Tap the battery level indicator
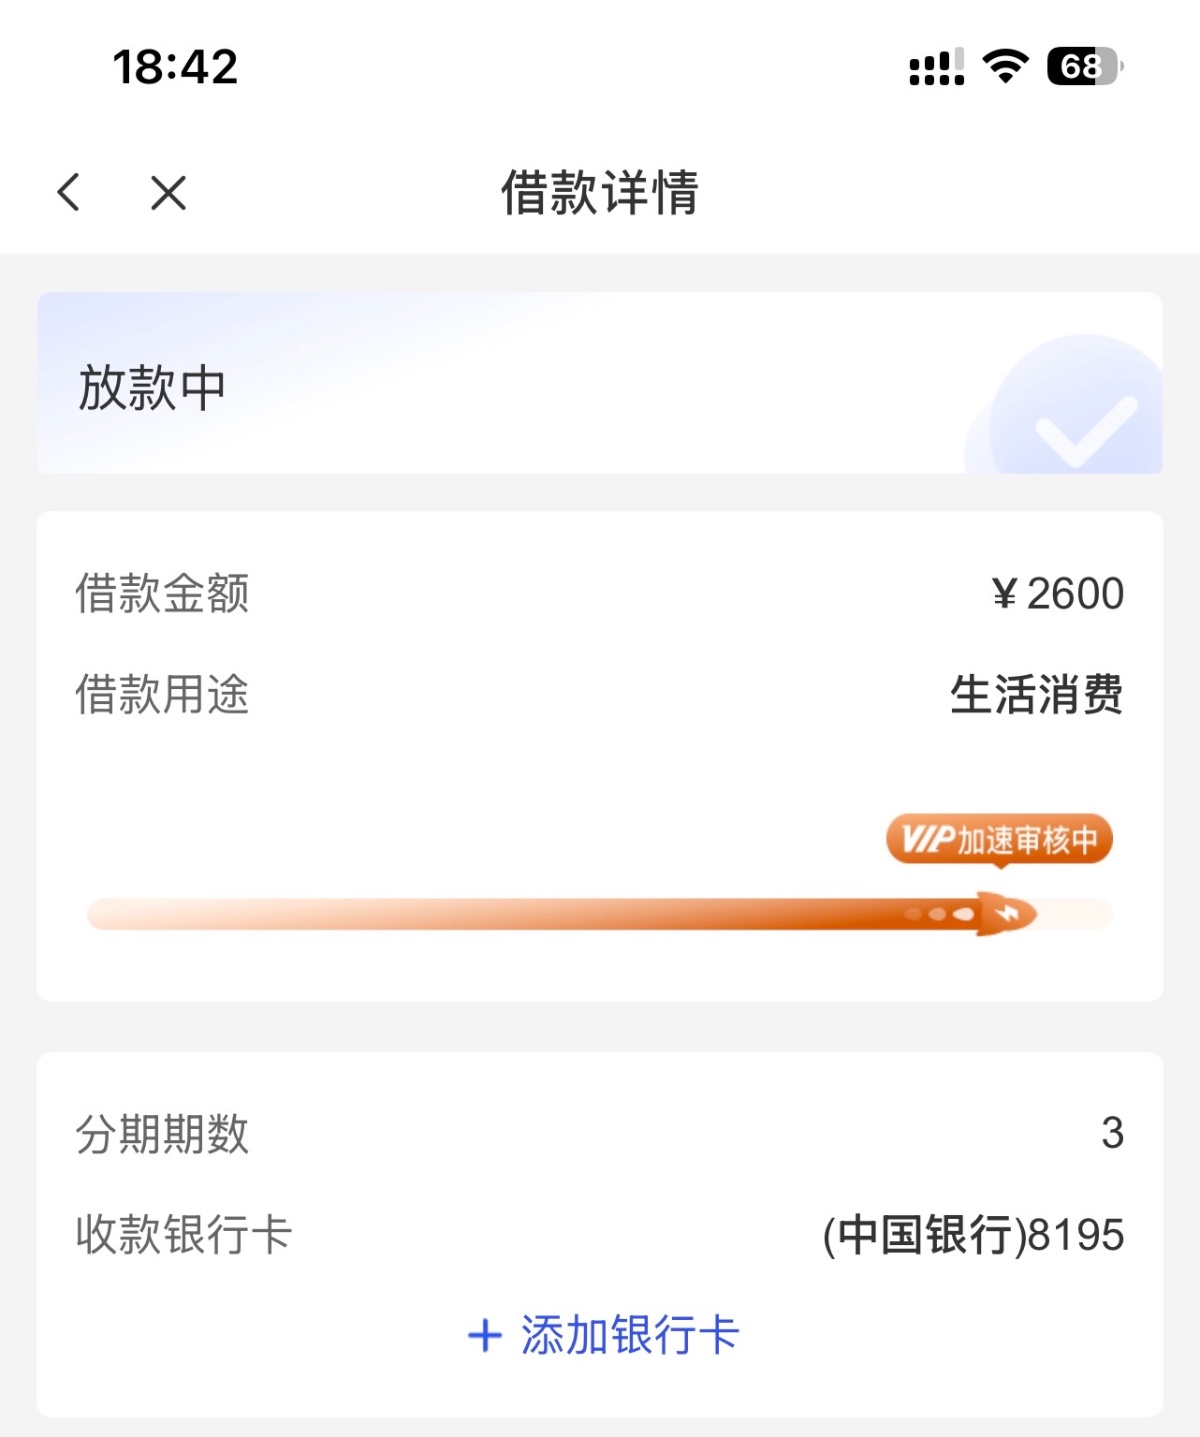Image resolution: width=1200 pixels, height=1437 pixels. click(x=1085, y=67)
